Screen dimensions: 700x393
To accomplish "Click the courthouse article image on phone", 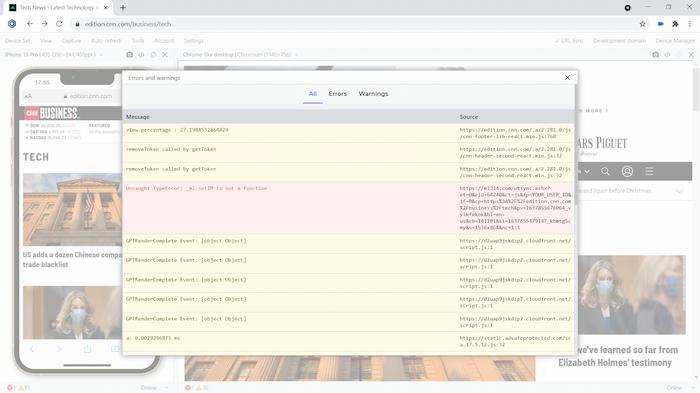I will pyautogui.click(x=72, y=209).
